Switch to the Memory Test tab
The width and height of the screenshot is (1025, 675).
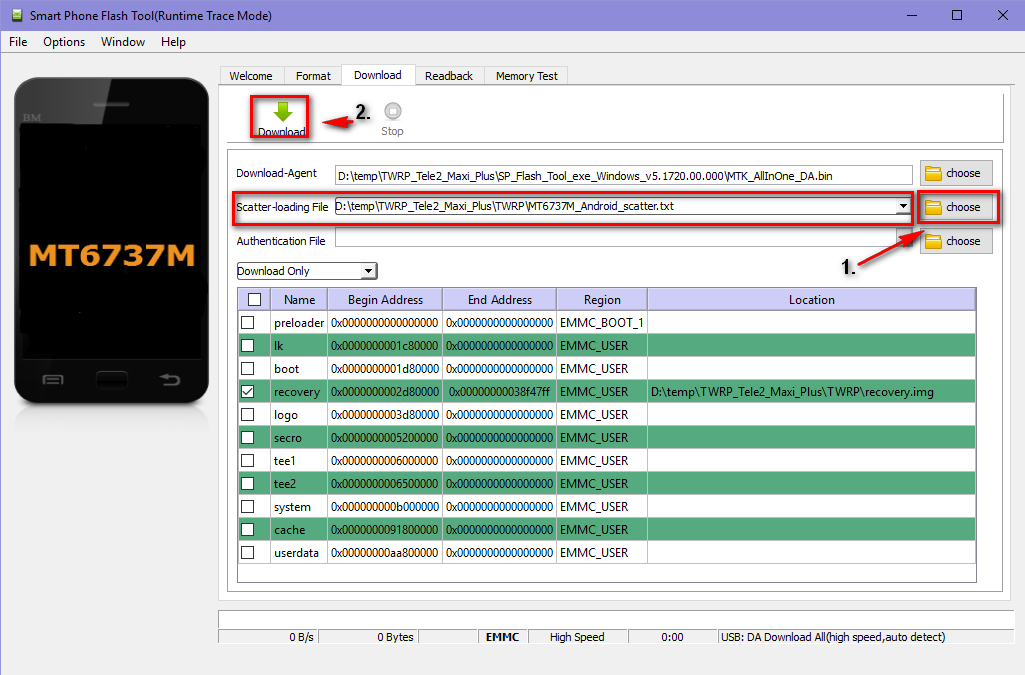click(x=526, y=76)
